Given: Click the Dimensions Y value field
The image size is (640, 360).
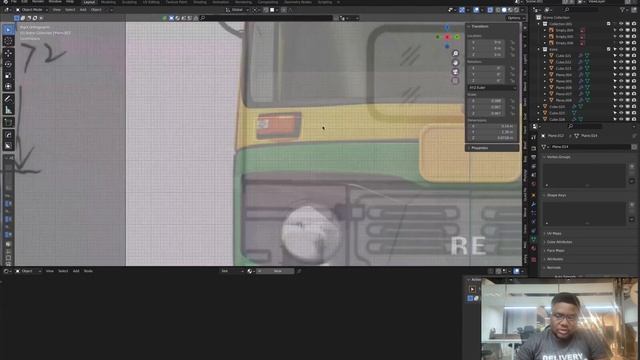Looking at the screenshot, I should coord(492,132).
